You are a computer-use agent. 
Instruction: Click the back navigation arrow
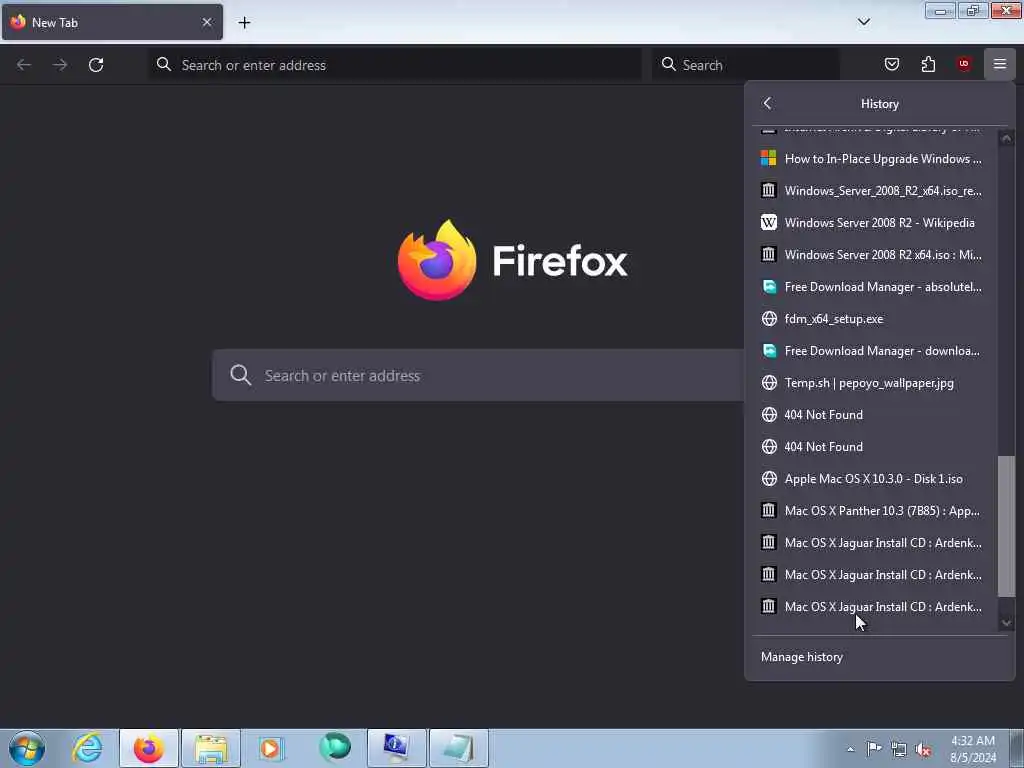(24, 65)
